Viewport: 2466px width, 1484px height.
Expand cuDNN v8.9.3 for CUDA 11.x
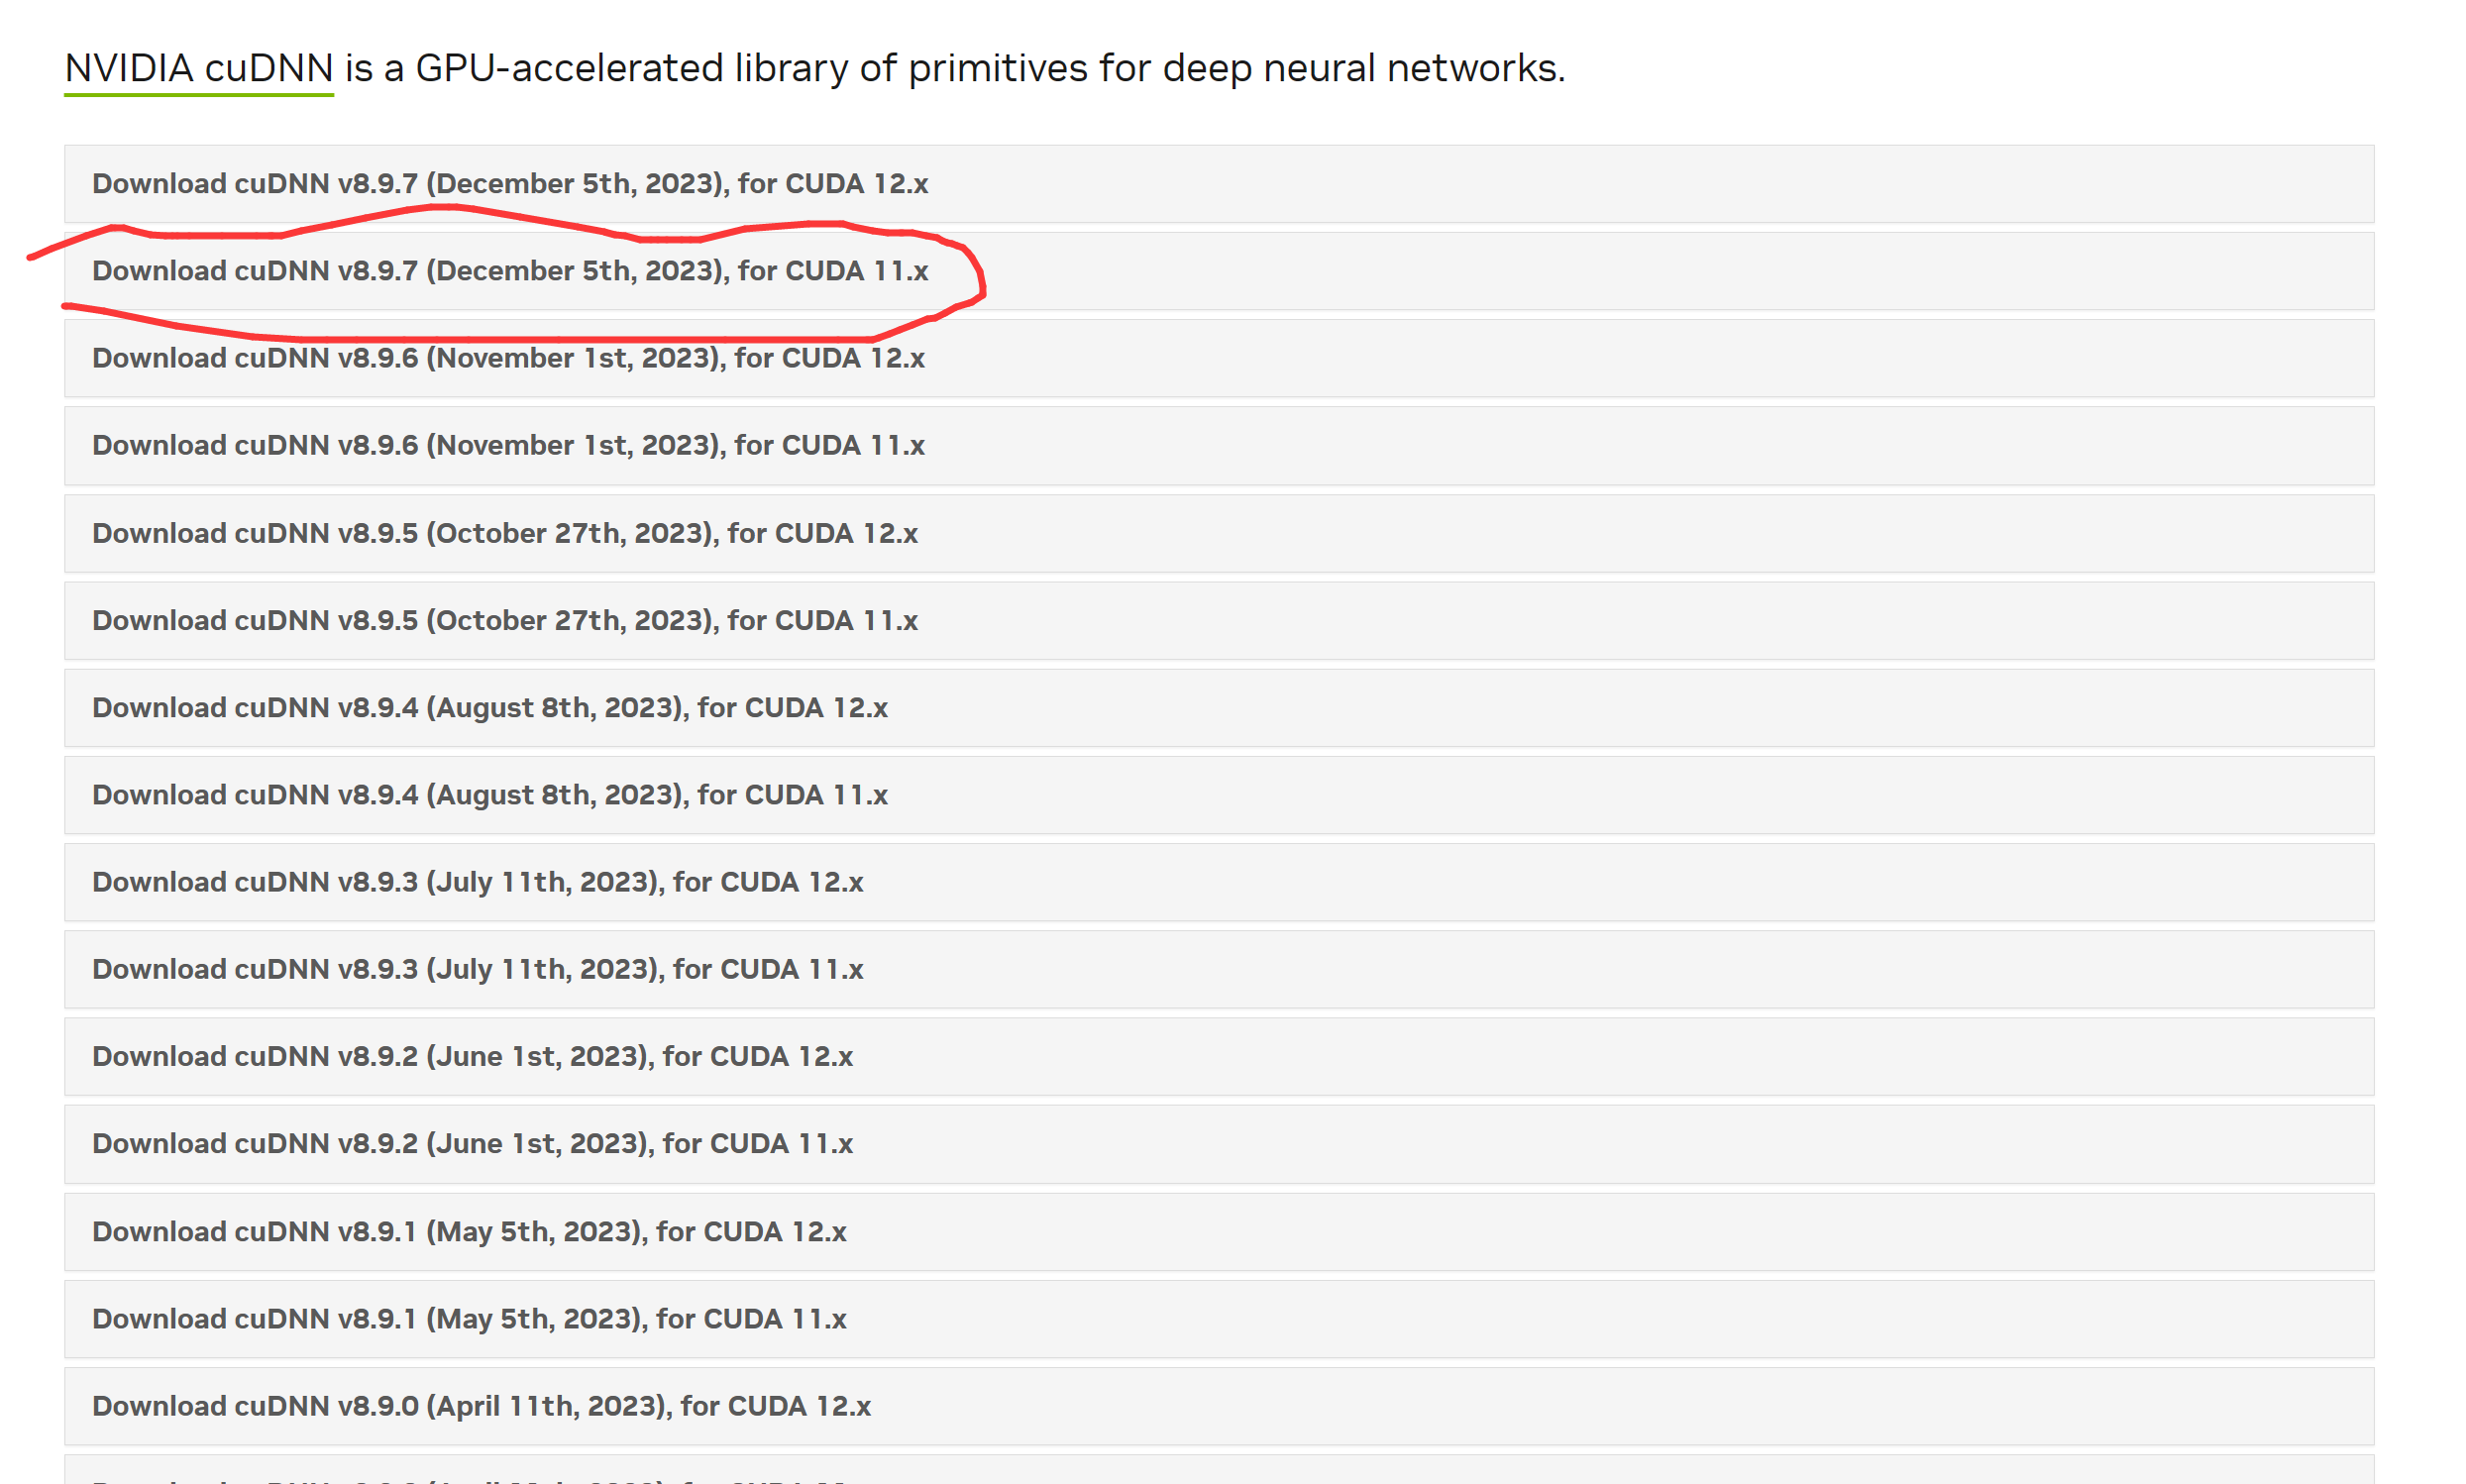1219,969
